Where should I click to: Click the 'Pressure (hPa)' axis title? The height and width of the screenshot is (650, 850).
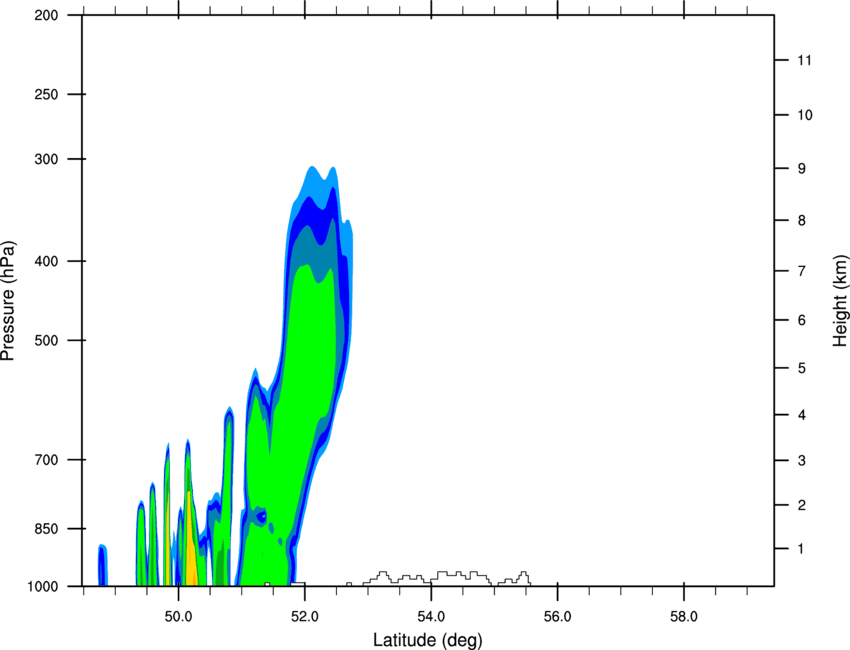click(9, 301)
